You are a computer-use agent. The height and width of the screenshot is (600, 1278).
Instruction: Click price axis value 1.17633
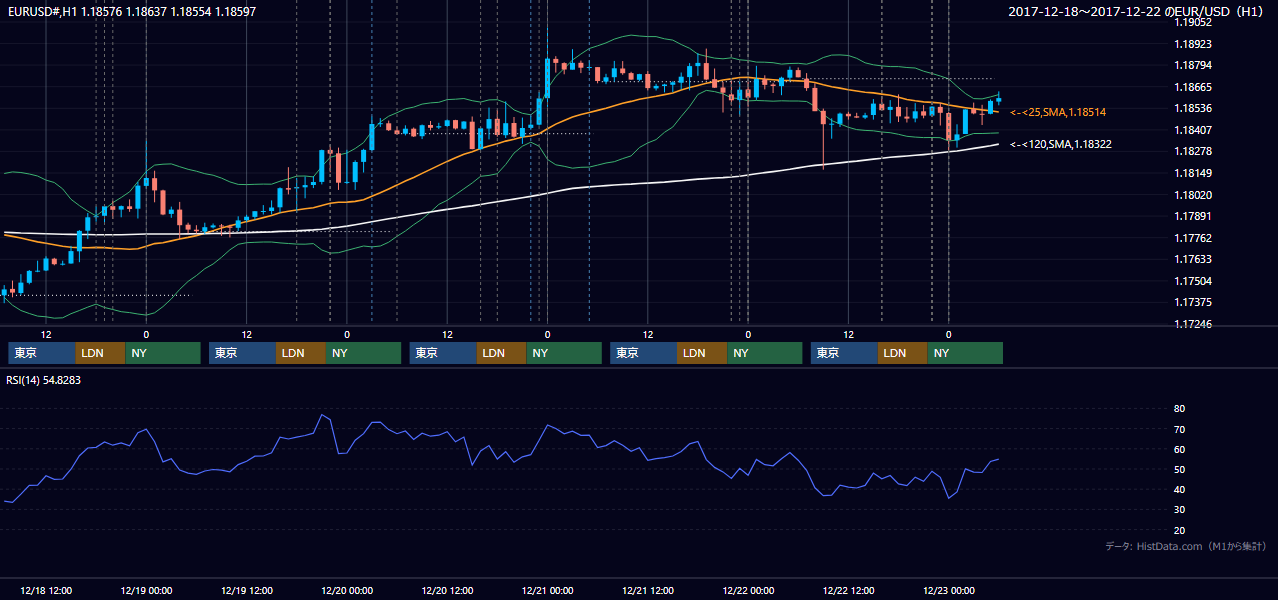(x=1193, y=259)
